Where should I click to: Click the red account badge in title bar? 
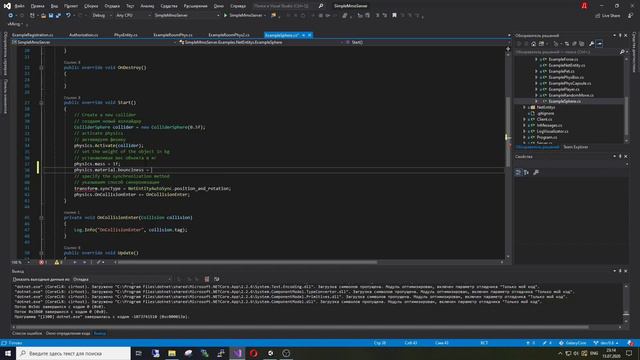coord(584,6)
